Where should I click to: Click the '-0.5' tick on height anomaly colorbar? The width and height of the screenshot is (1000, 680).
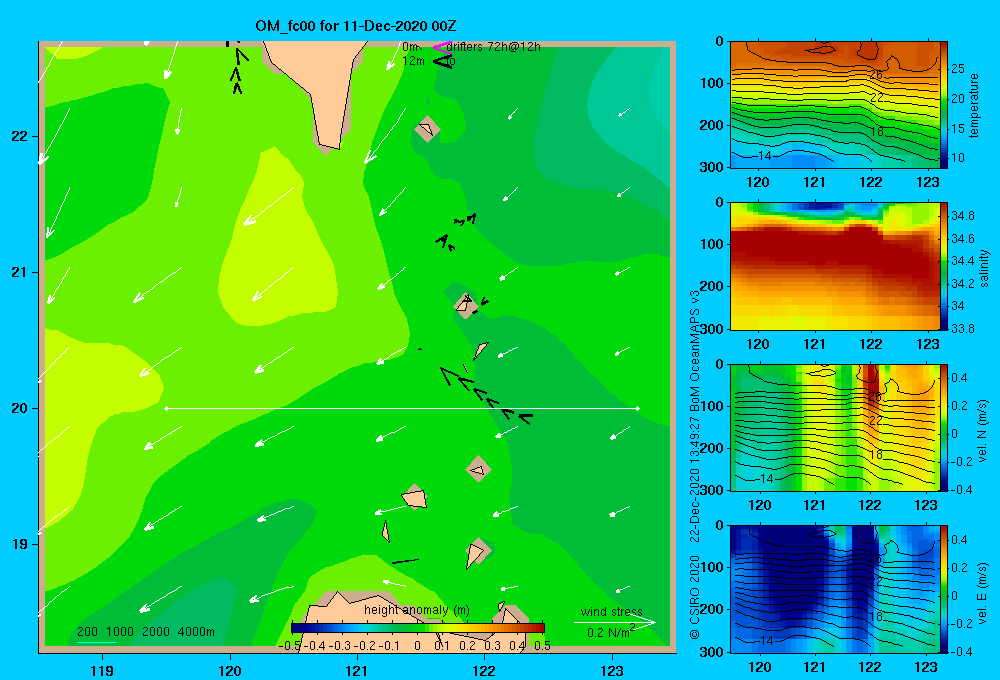point(289,646)
